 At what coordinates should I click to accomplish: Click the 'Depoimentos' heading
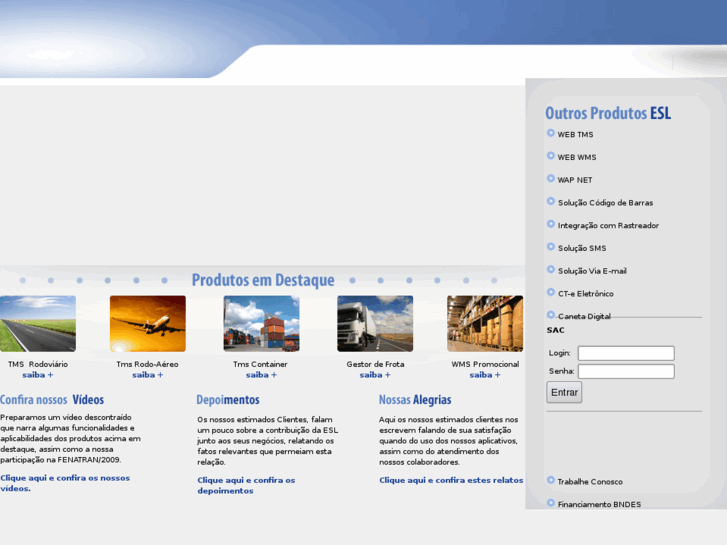click(228, 400)
